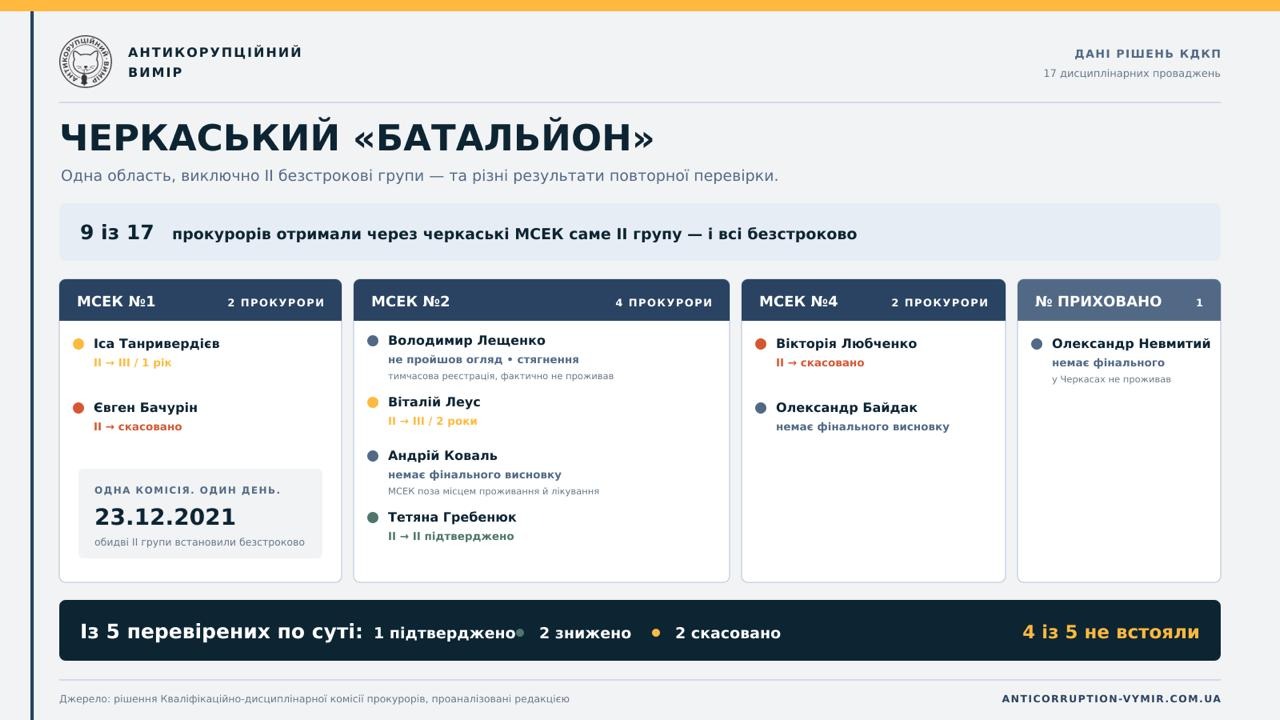This screenshot has width=1280, height=720.
Task: Click 'у Черкасах не проживав' note
Action: point(1112,380)
